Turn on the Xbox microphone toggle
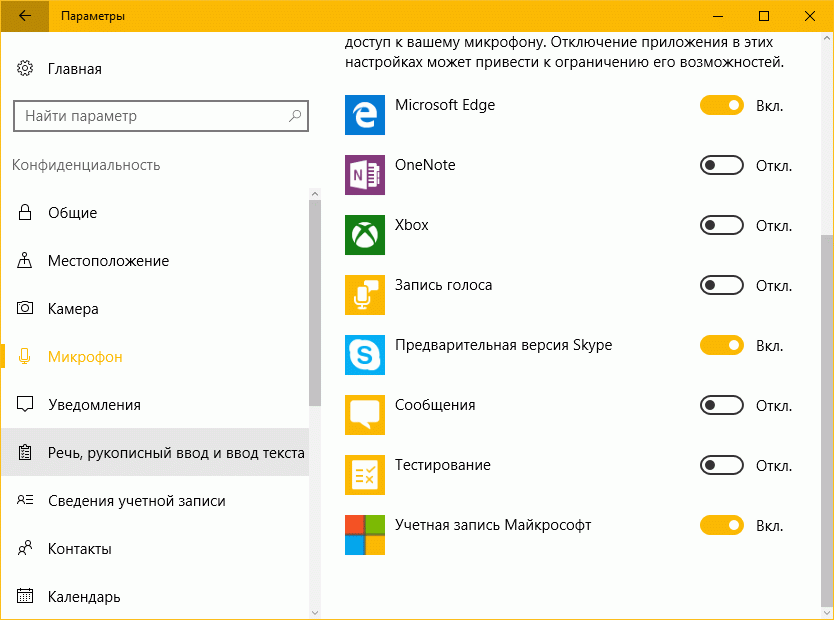 click(x=722, y=225)
